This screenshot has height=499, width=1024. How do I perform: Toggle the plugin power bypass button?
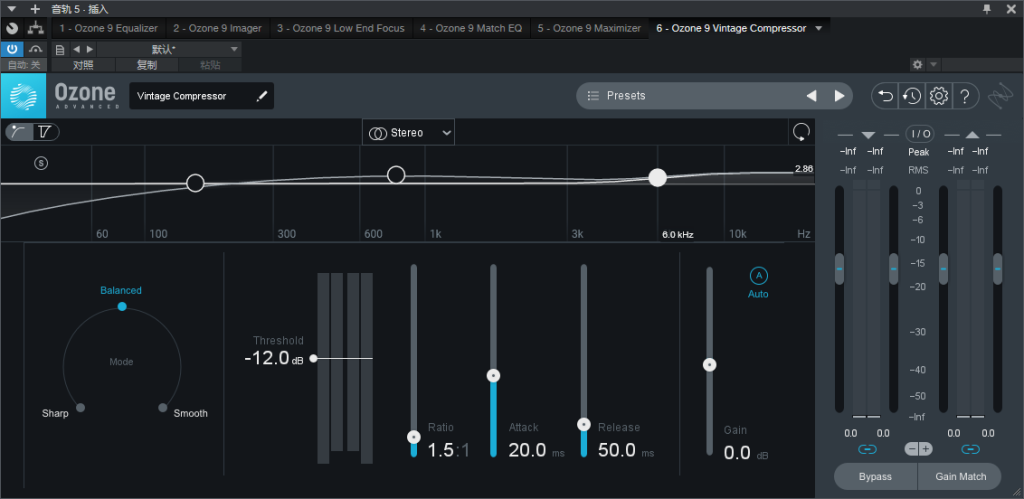pyautogui.click(x=12, y=49)
